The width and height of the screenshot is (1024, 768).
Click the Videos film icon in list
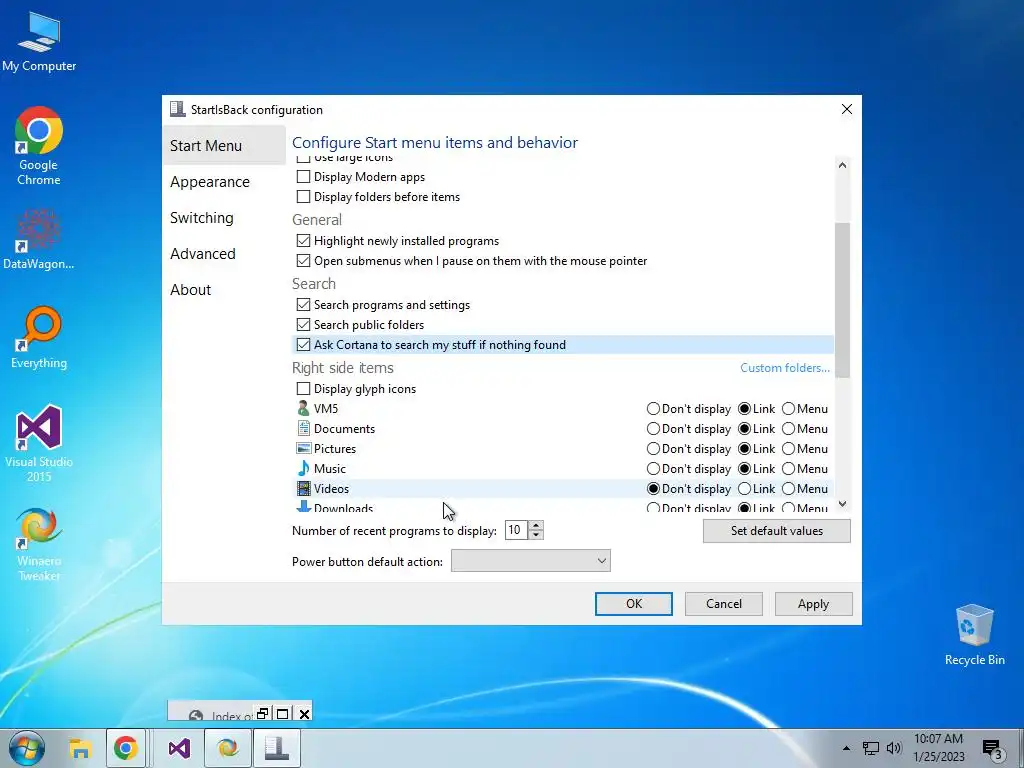[x=303, y=488]
